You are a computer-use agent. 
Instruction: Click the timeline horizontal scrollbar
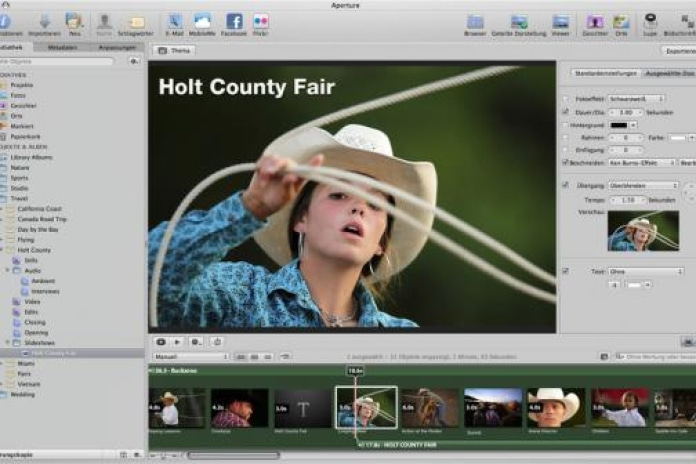click(x=233, y=455)
